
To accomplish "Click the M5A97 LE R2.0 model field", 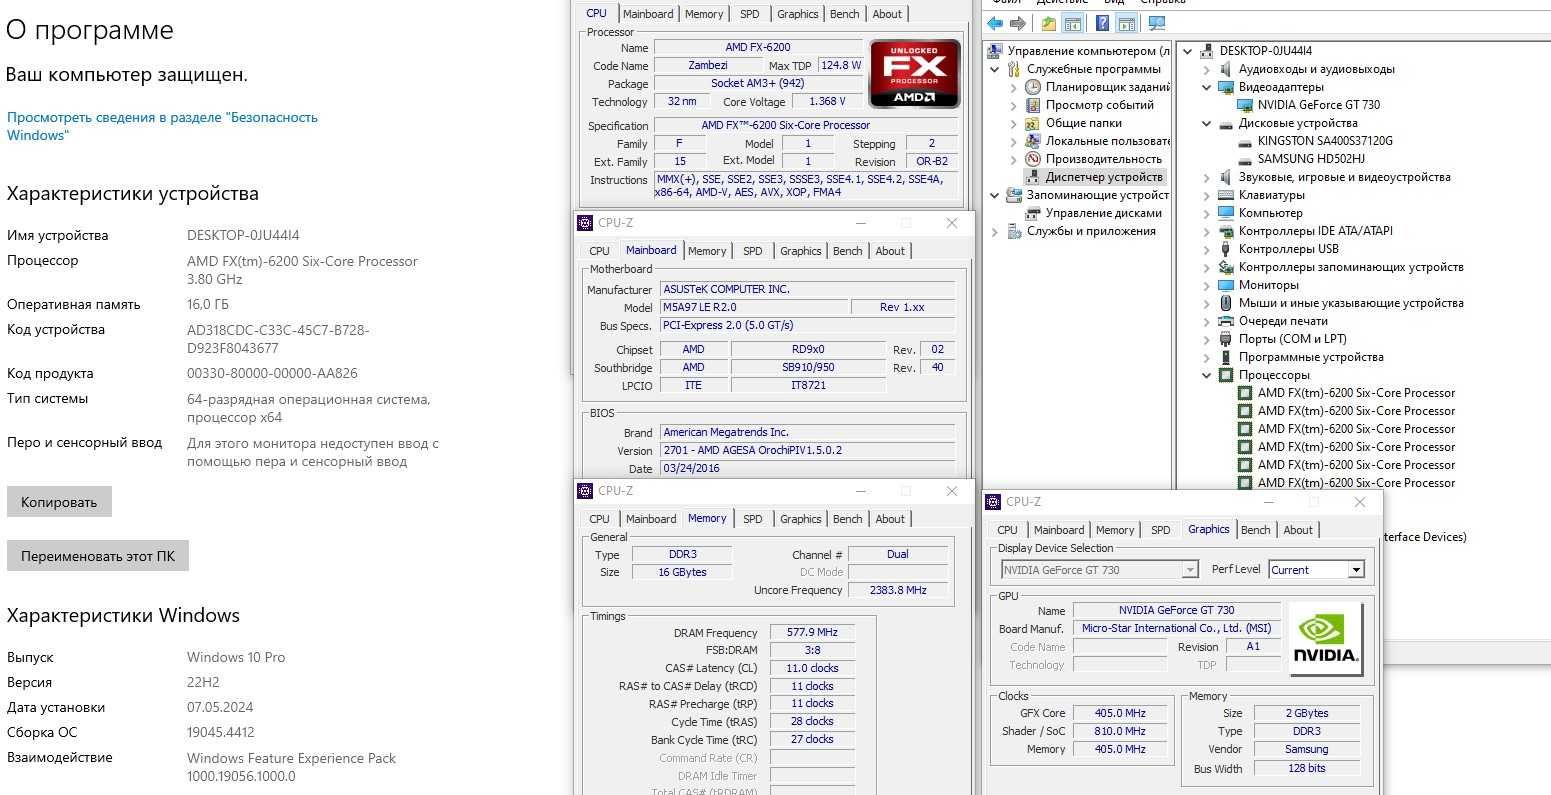I will click(754, 307).
